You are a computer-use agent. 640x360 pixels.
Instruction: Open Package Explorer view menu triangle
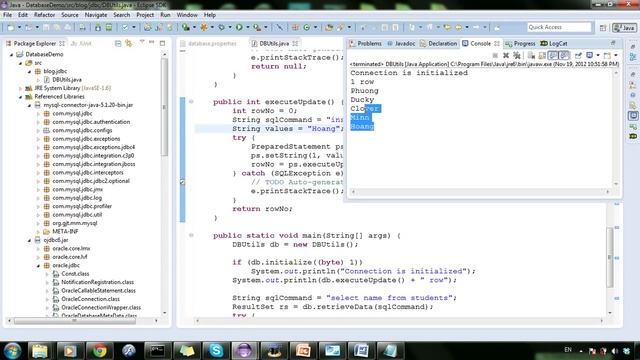pyautogui.click(x=142, y=42)
